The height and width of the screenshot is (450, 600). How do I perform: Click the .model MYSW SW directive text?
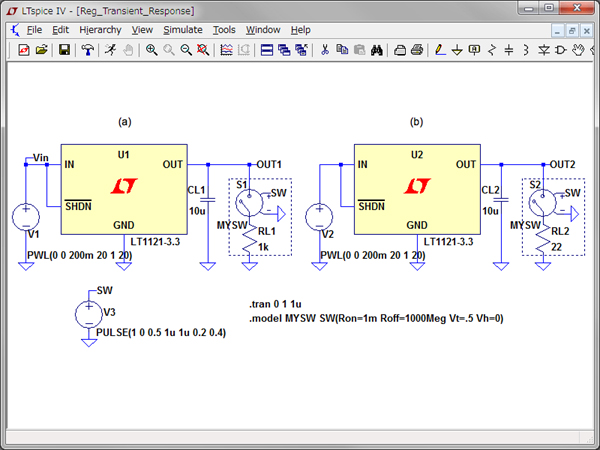(378, 318)
